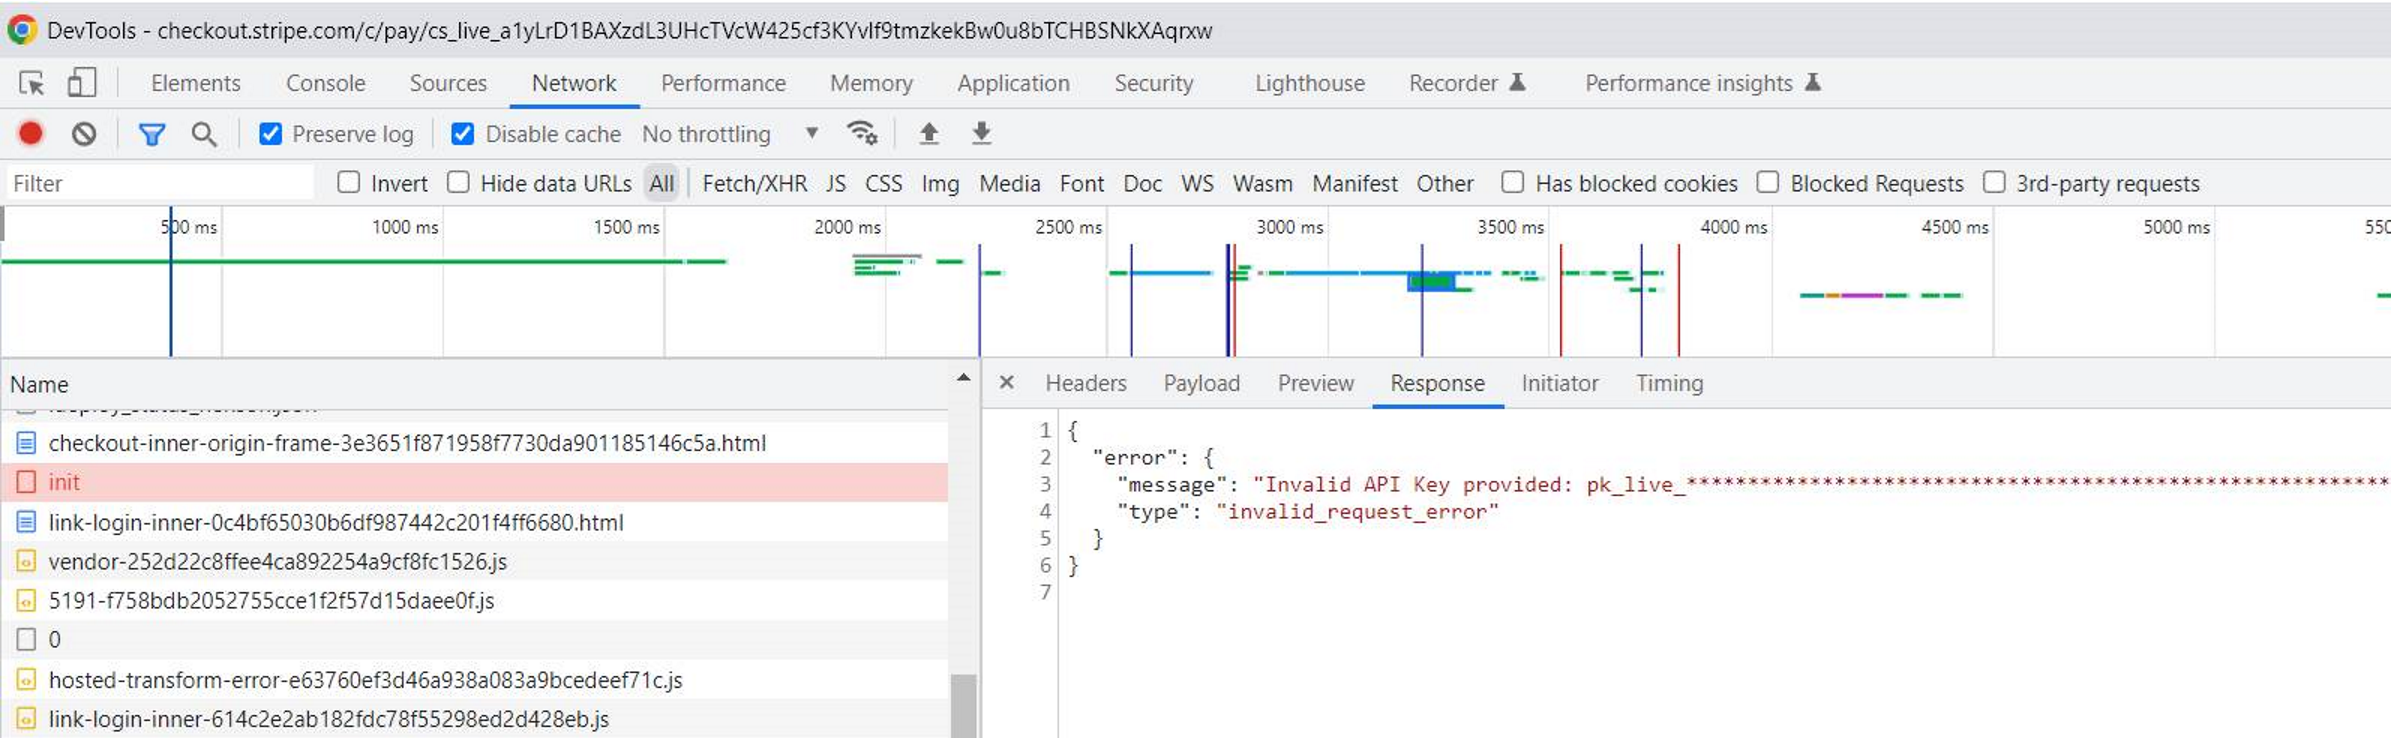Image resolution: width=2391 pixels, height=738 pixels.
Task: Open the No throttling dropdown
Action: point(730,133)
